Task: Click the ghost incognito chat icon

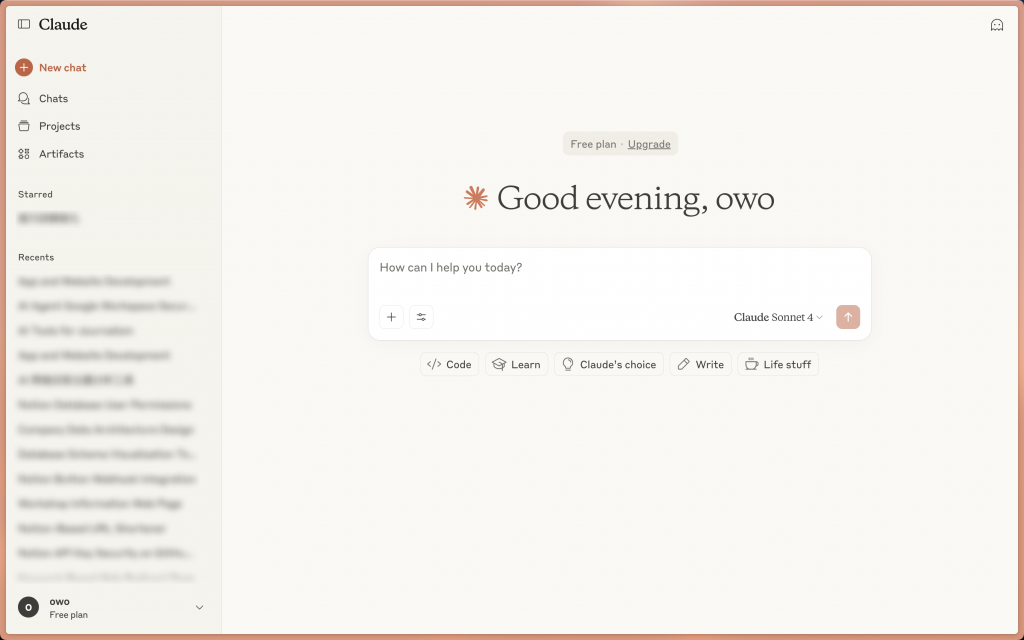Action: point(997,25)
